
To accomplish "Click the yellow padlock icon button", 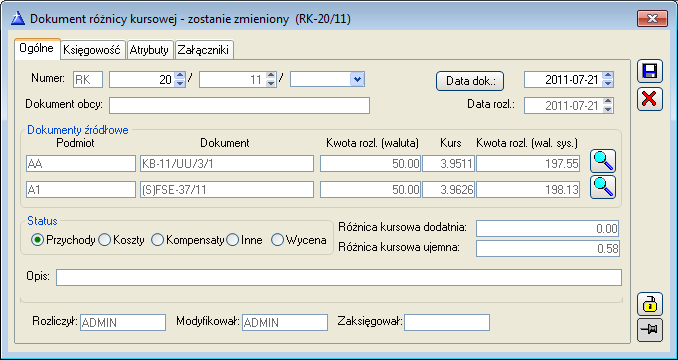I will tap(650, 304).
